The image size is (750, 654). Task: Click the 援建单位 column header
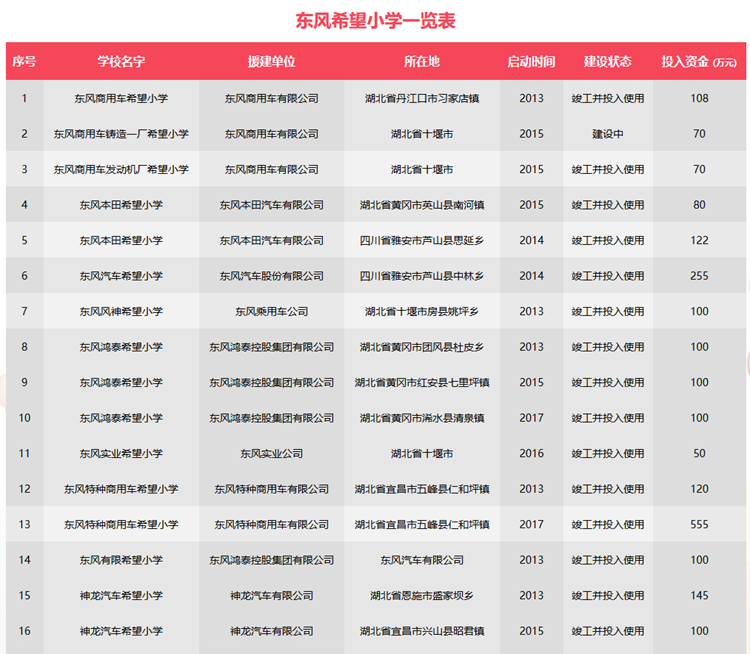[x=272, y=61]
